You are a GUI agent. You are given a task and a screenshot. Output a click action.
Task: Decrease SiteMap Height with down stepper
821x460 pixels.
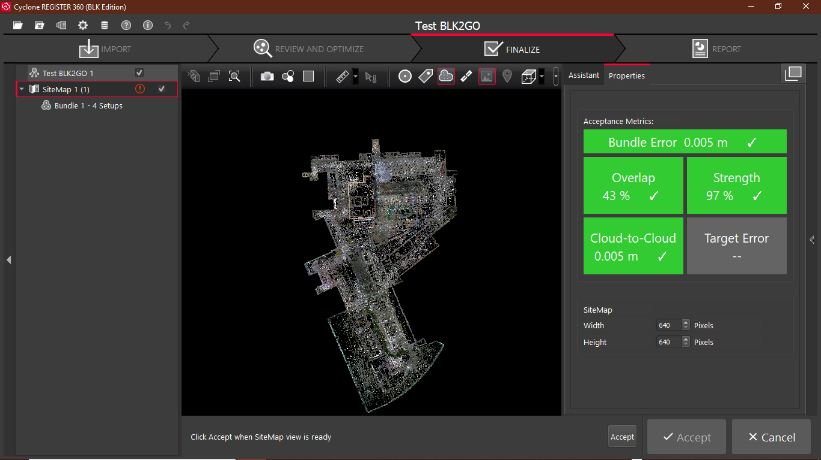click(x=686, y=345)
